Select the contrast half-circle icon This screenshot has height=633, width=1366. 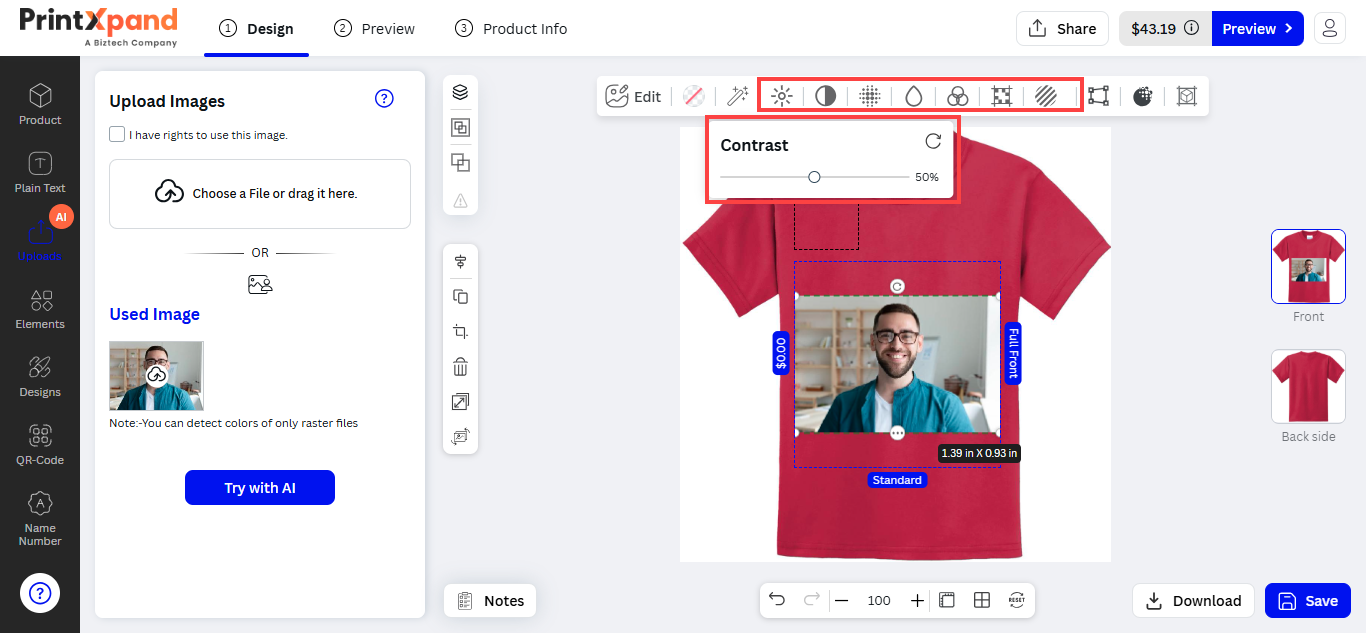click(825, 96)
